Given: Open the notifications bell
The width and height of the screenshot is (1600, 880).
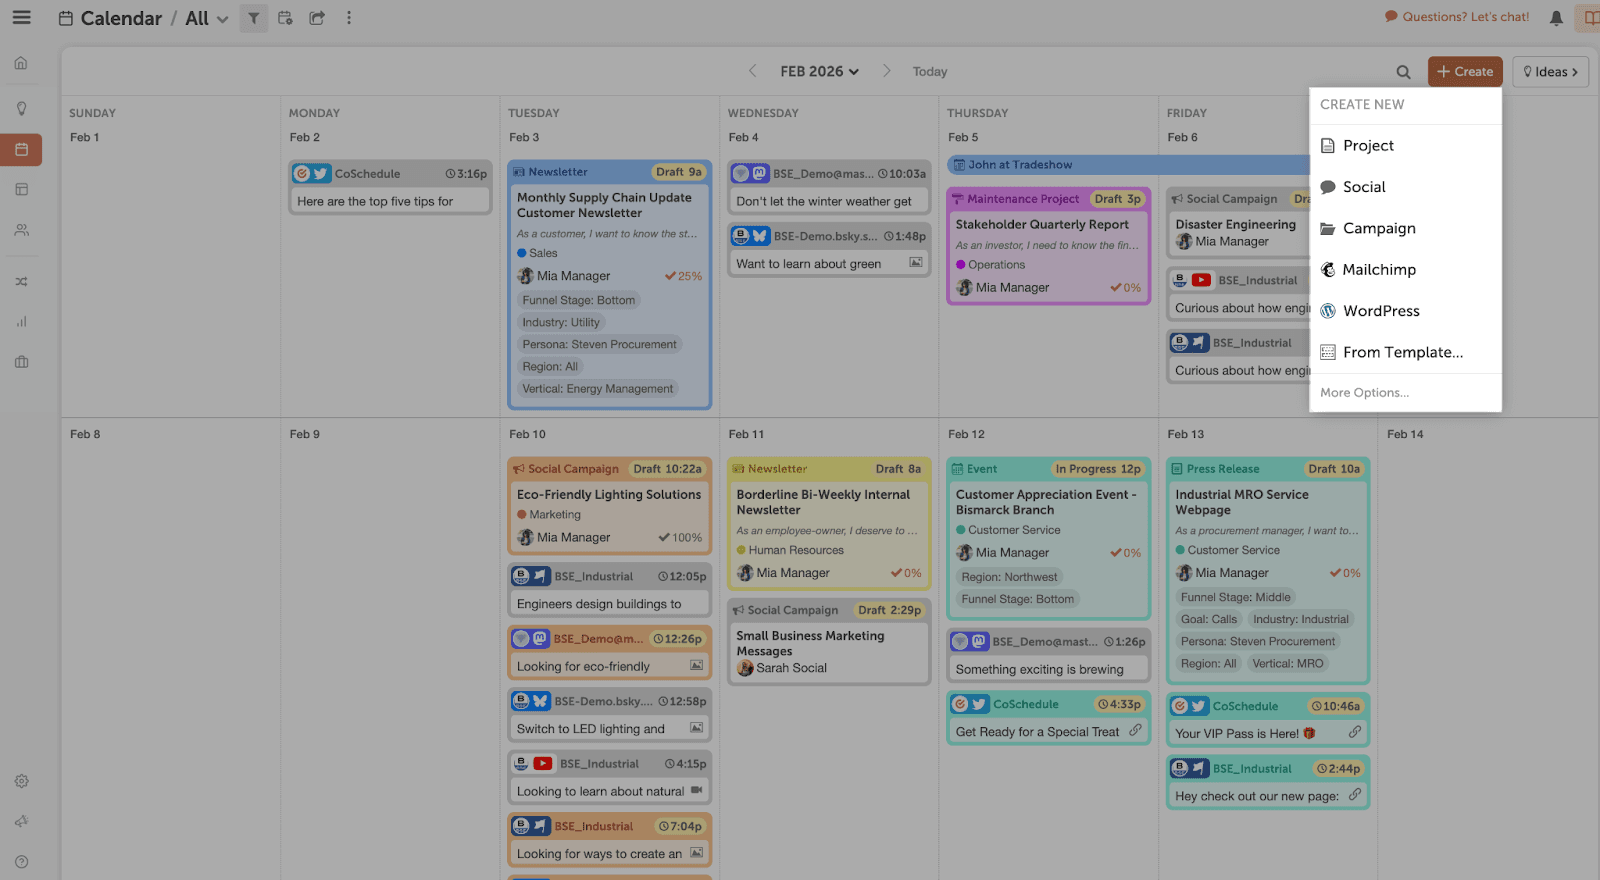Looking at the screenshot, I should pos(1556,18).
